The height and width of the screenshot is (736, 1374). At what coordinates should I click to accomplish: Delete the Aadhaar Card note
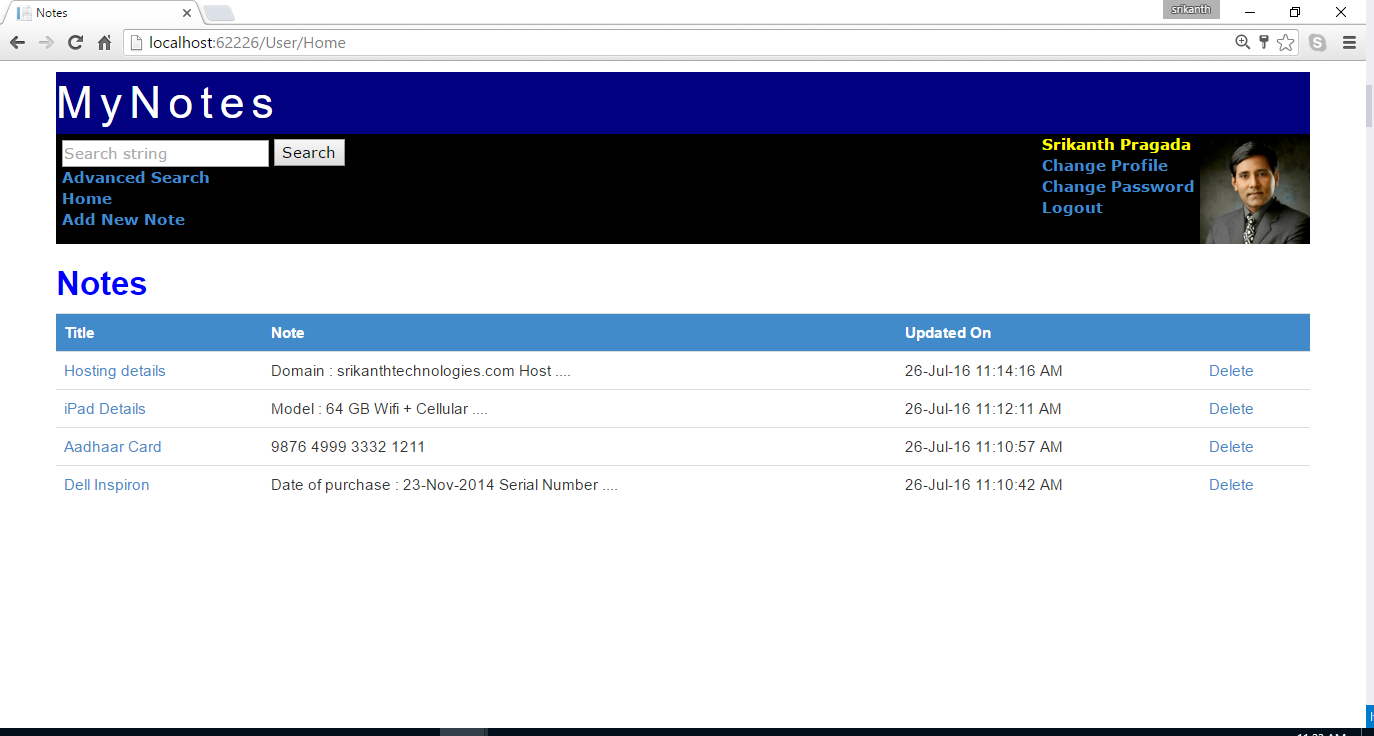[1231, 447]
